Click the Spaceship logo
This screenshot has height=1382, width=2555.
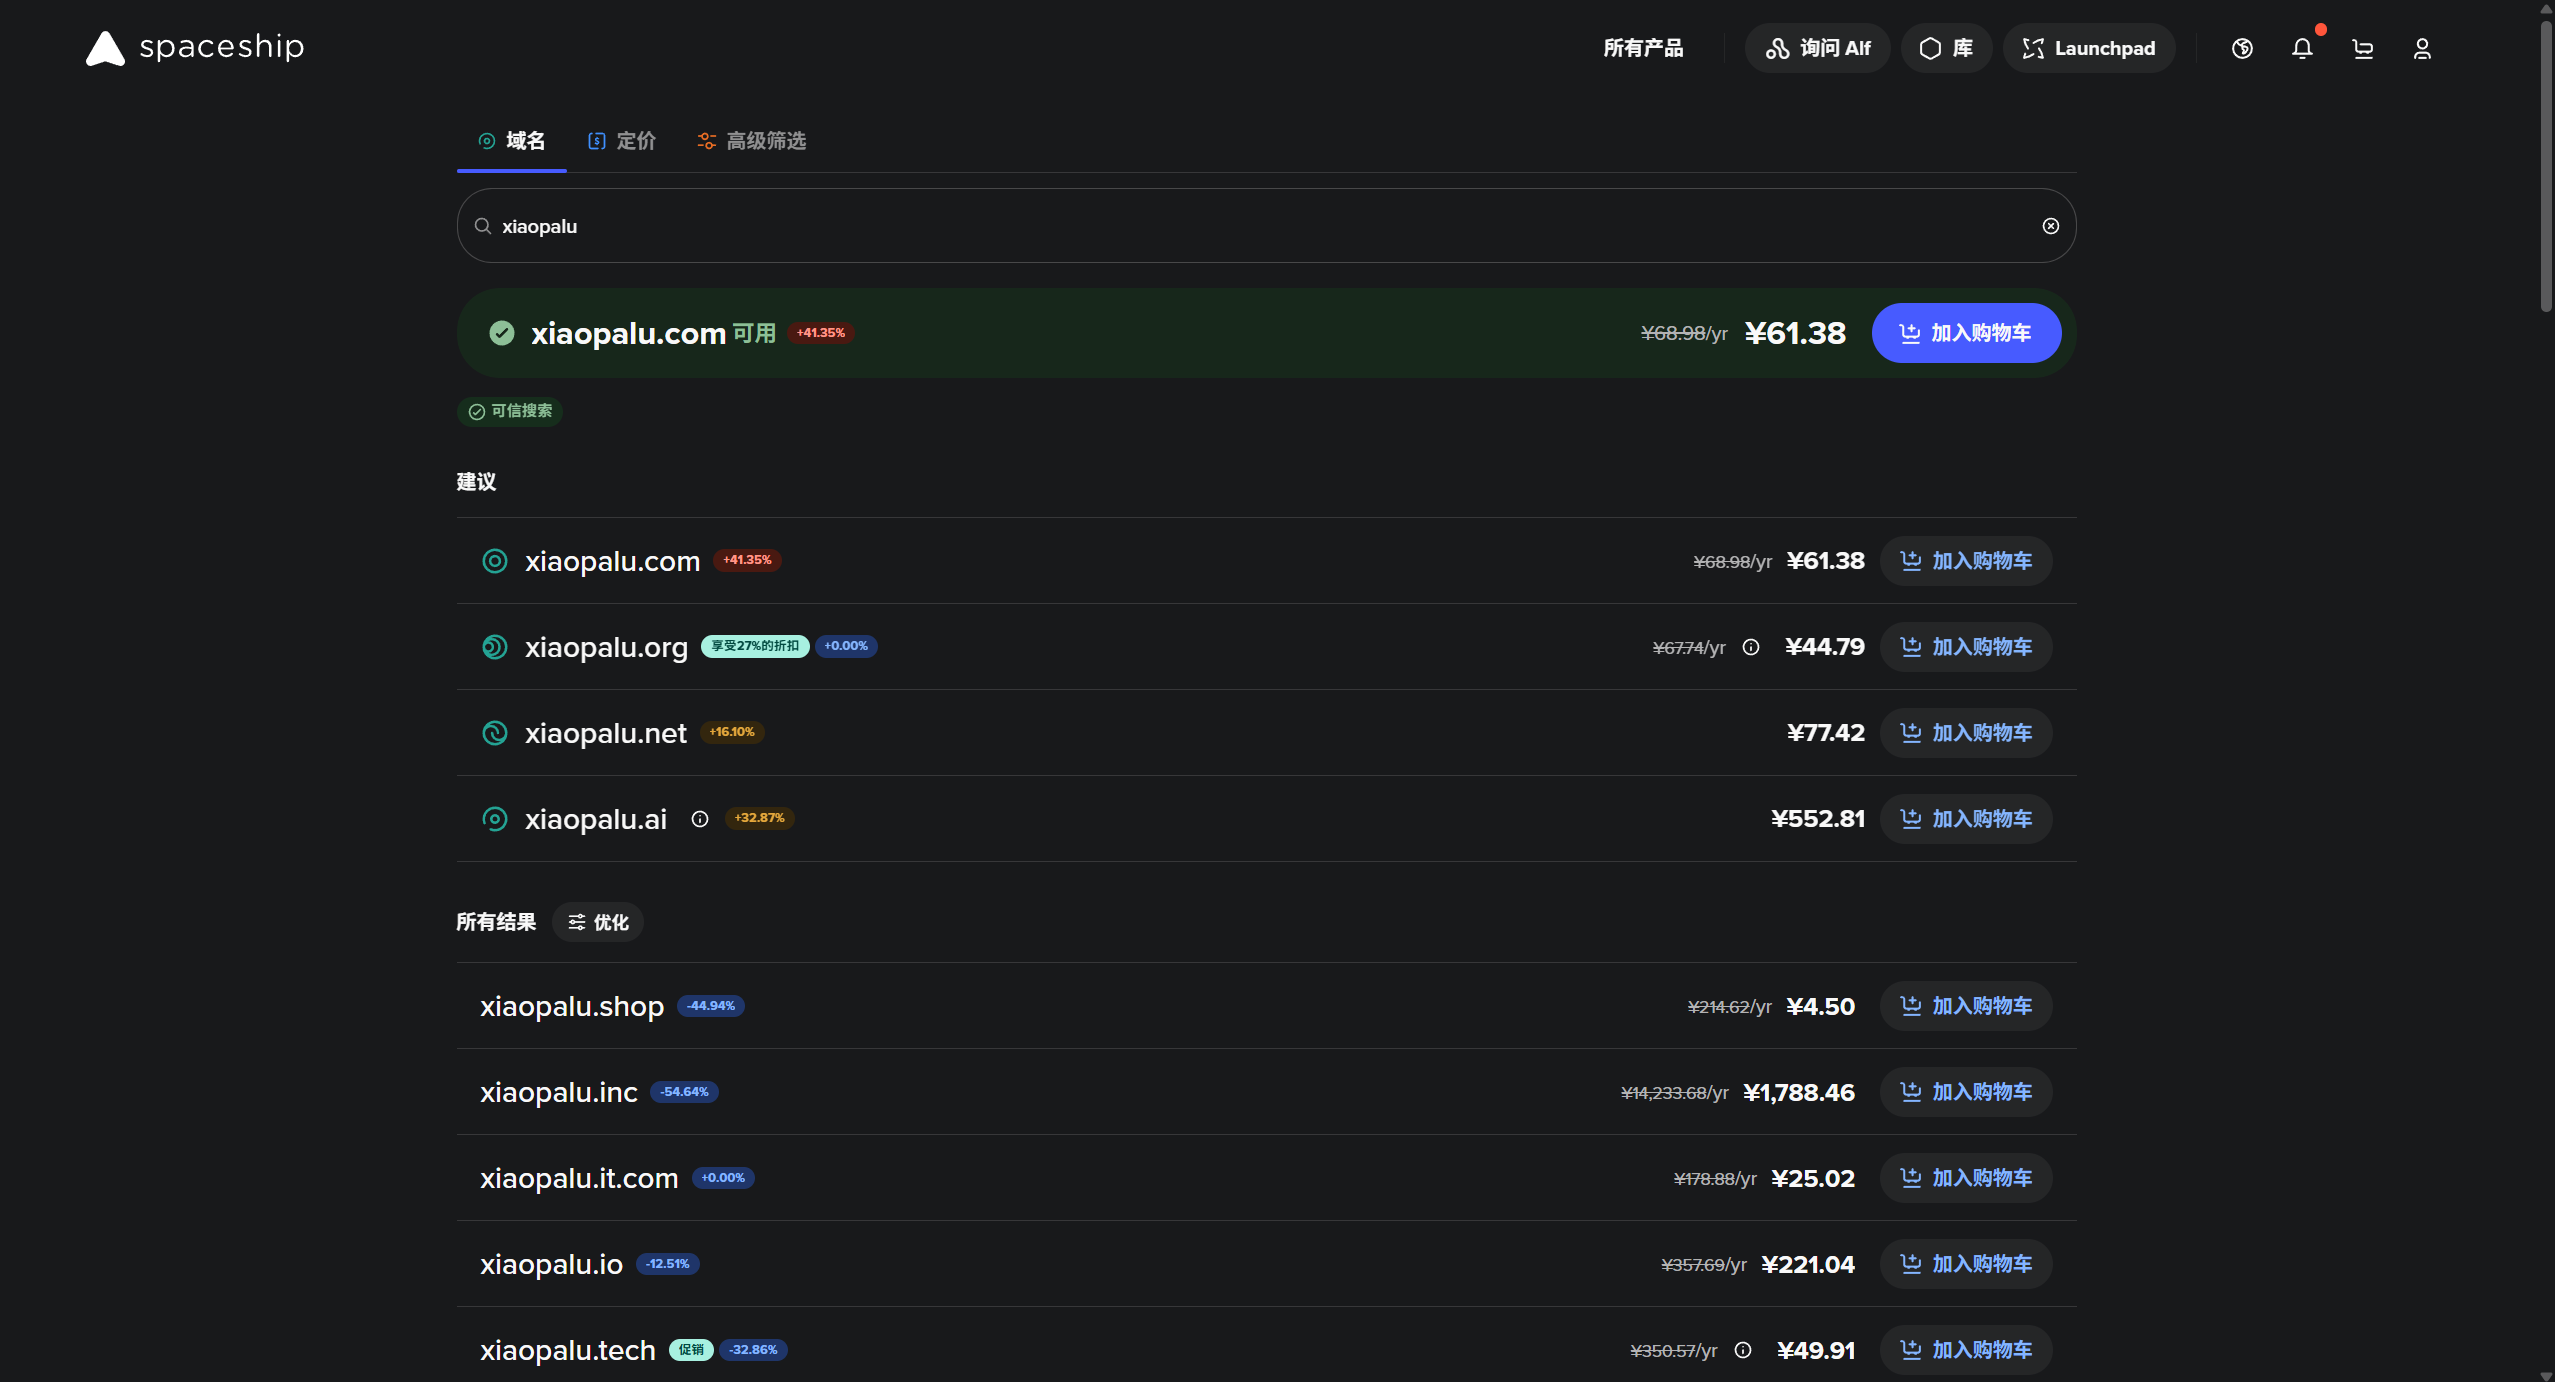coord(195,47)
